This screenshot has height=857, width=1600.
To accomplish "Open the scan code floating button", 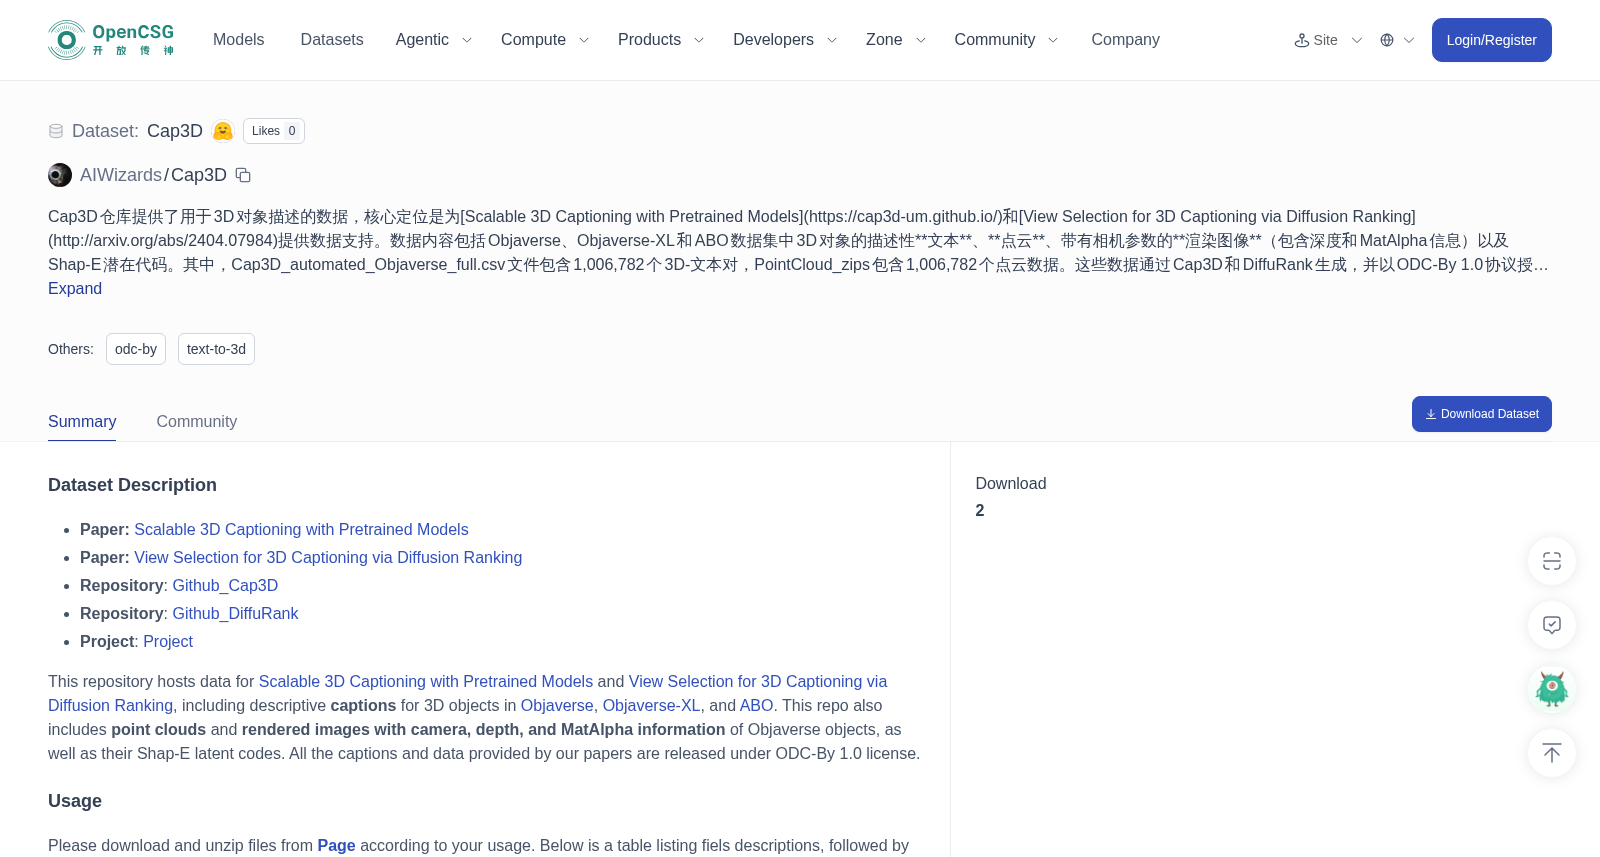I will [x=1552, y=561].
